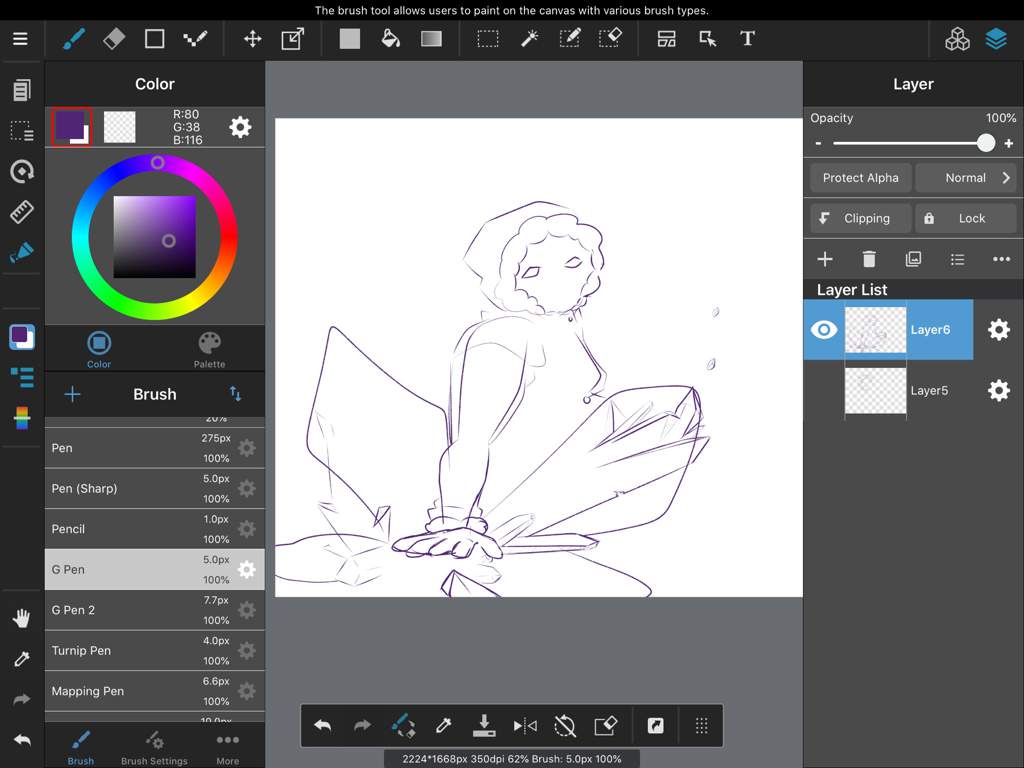
Task: Click the Opacity slider handle
Action: click(x=986, y=143)
